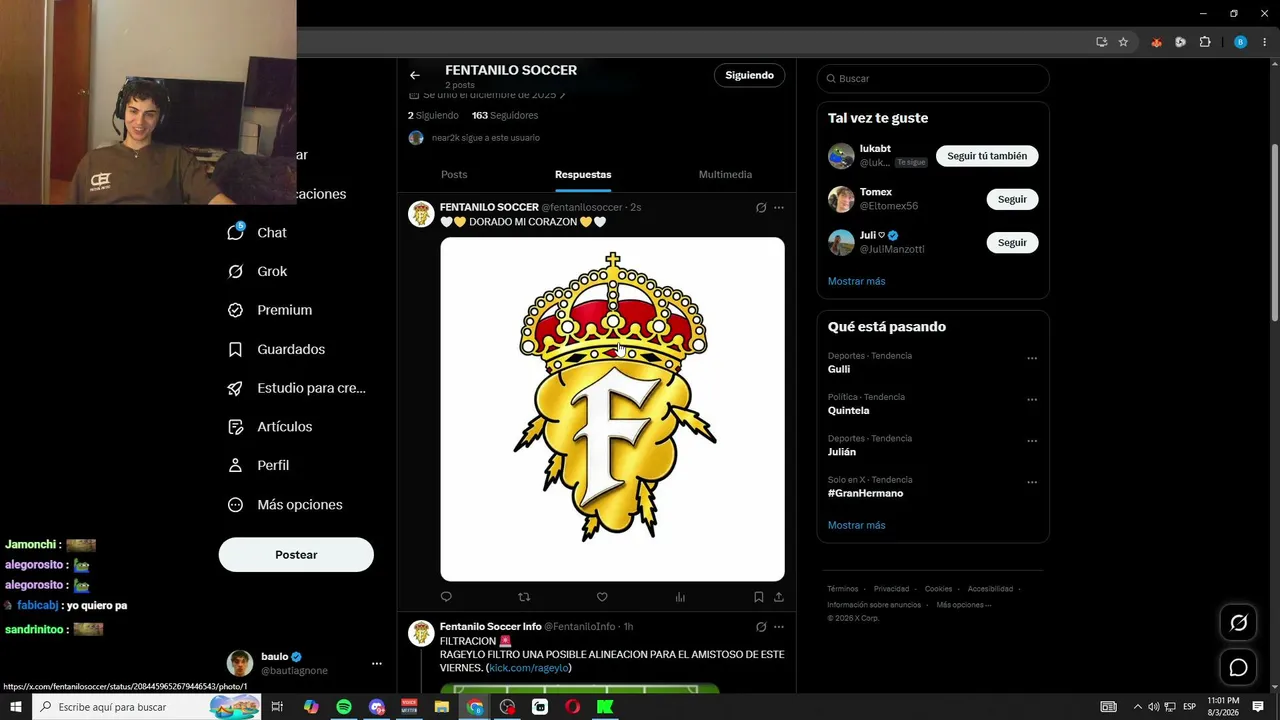The image size is (1280, 720).
Task: Open Estudio para creadores rocket icon
Action: pos(236,388)
